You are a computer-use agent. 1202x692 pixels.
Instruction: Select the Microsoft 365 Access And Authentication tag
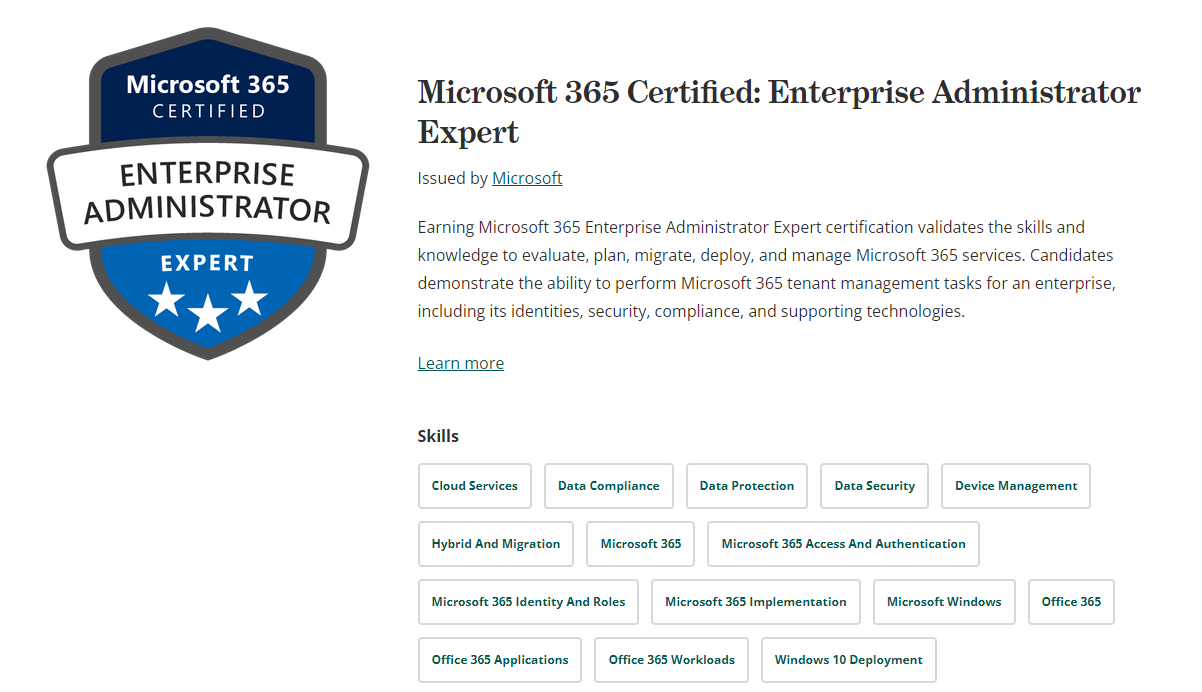click(x=843, y=544)
